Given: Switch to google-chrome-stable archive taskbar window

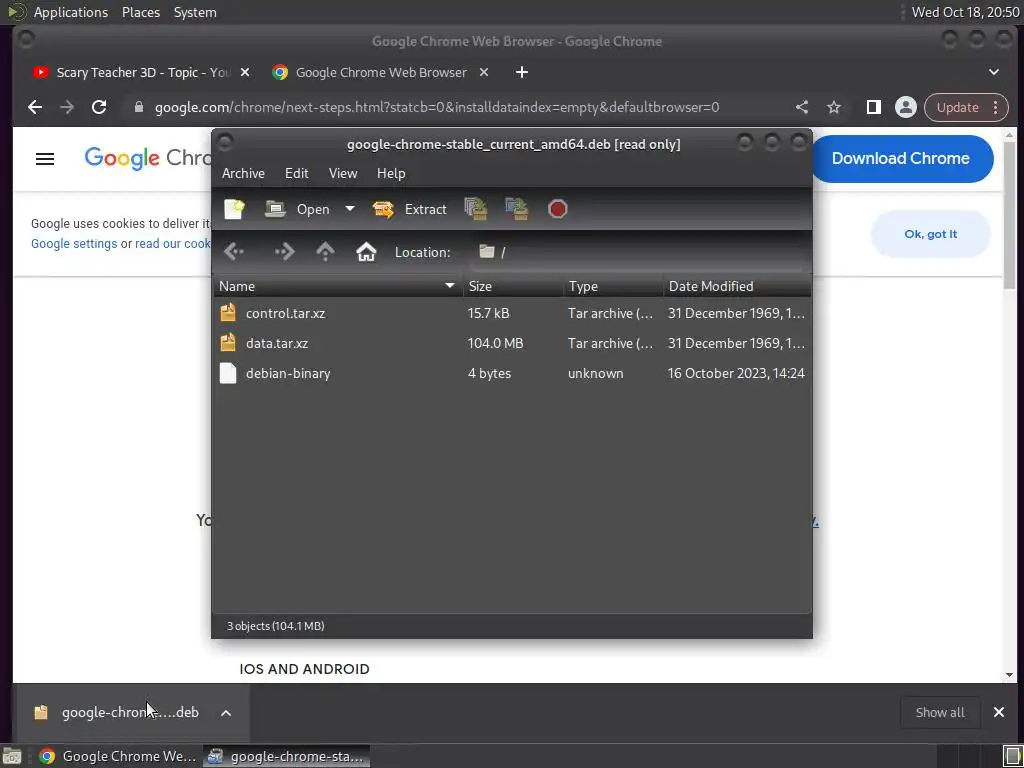Looking at the screenshot, I should click(287, 756).
